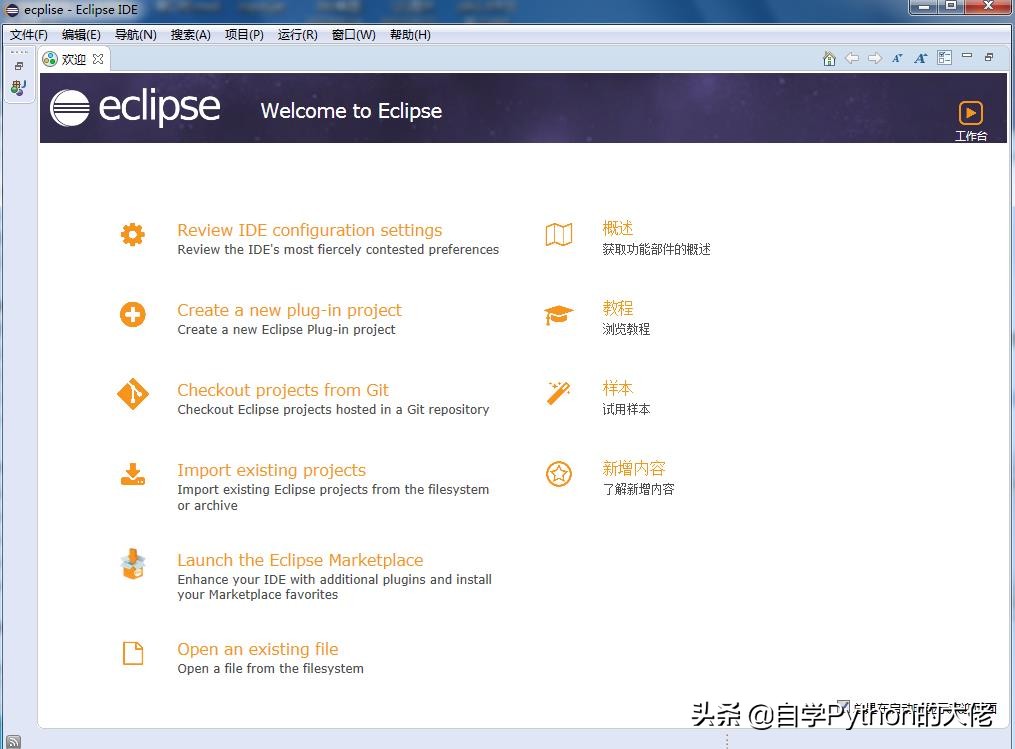This screenshot has width=1015, height=749.
Task: Click Create a new plug-in project link
Action: tap(289, 310)
